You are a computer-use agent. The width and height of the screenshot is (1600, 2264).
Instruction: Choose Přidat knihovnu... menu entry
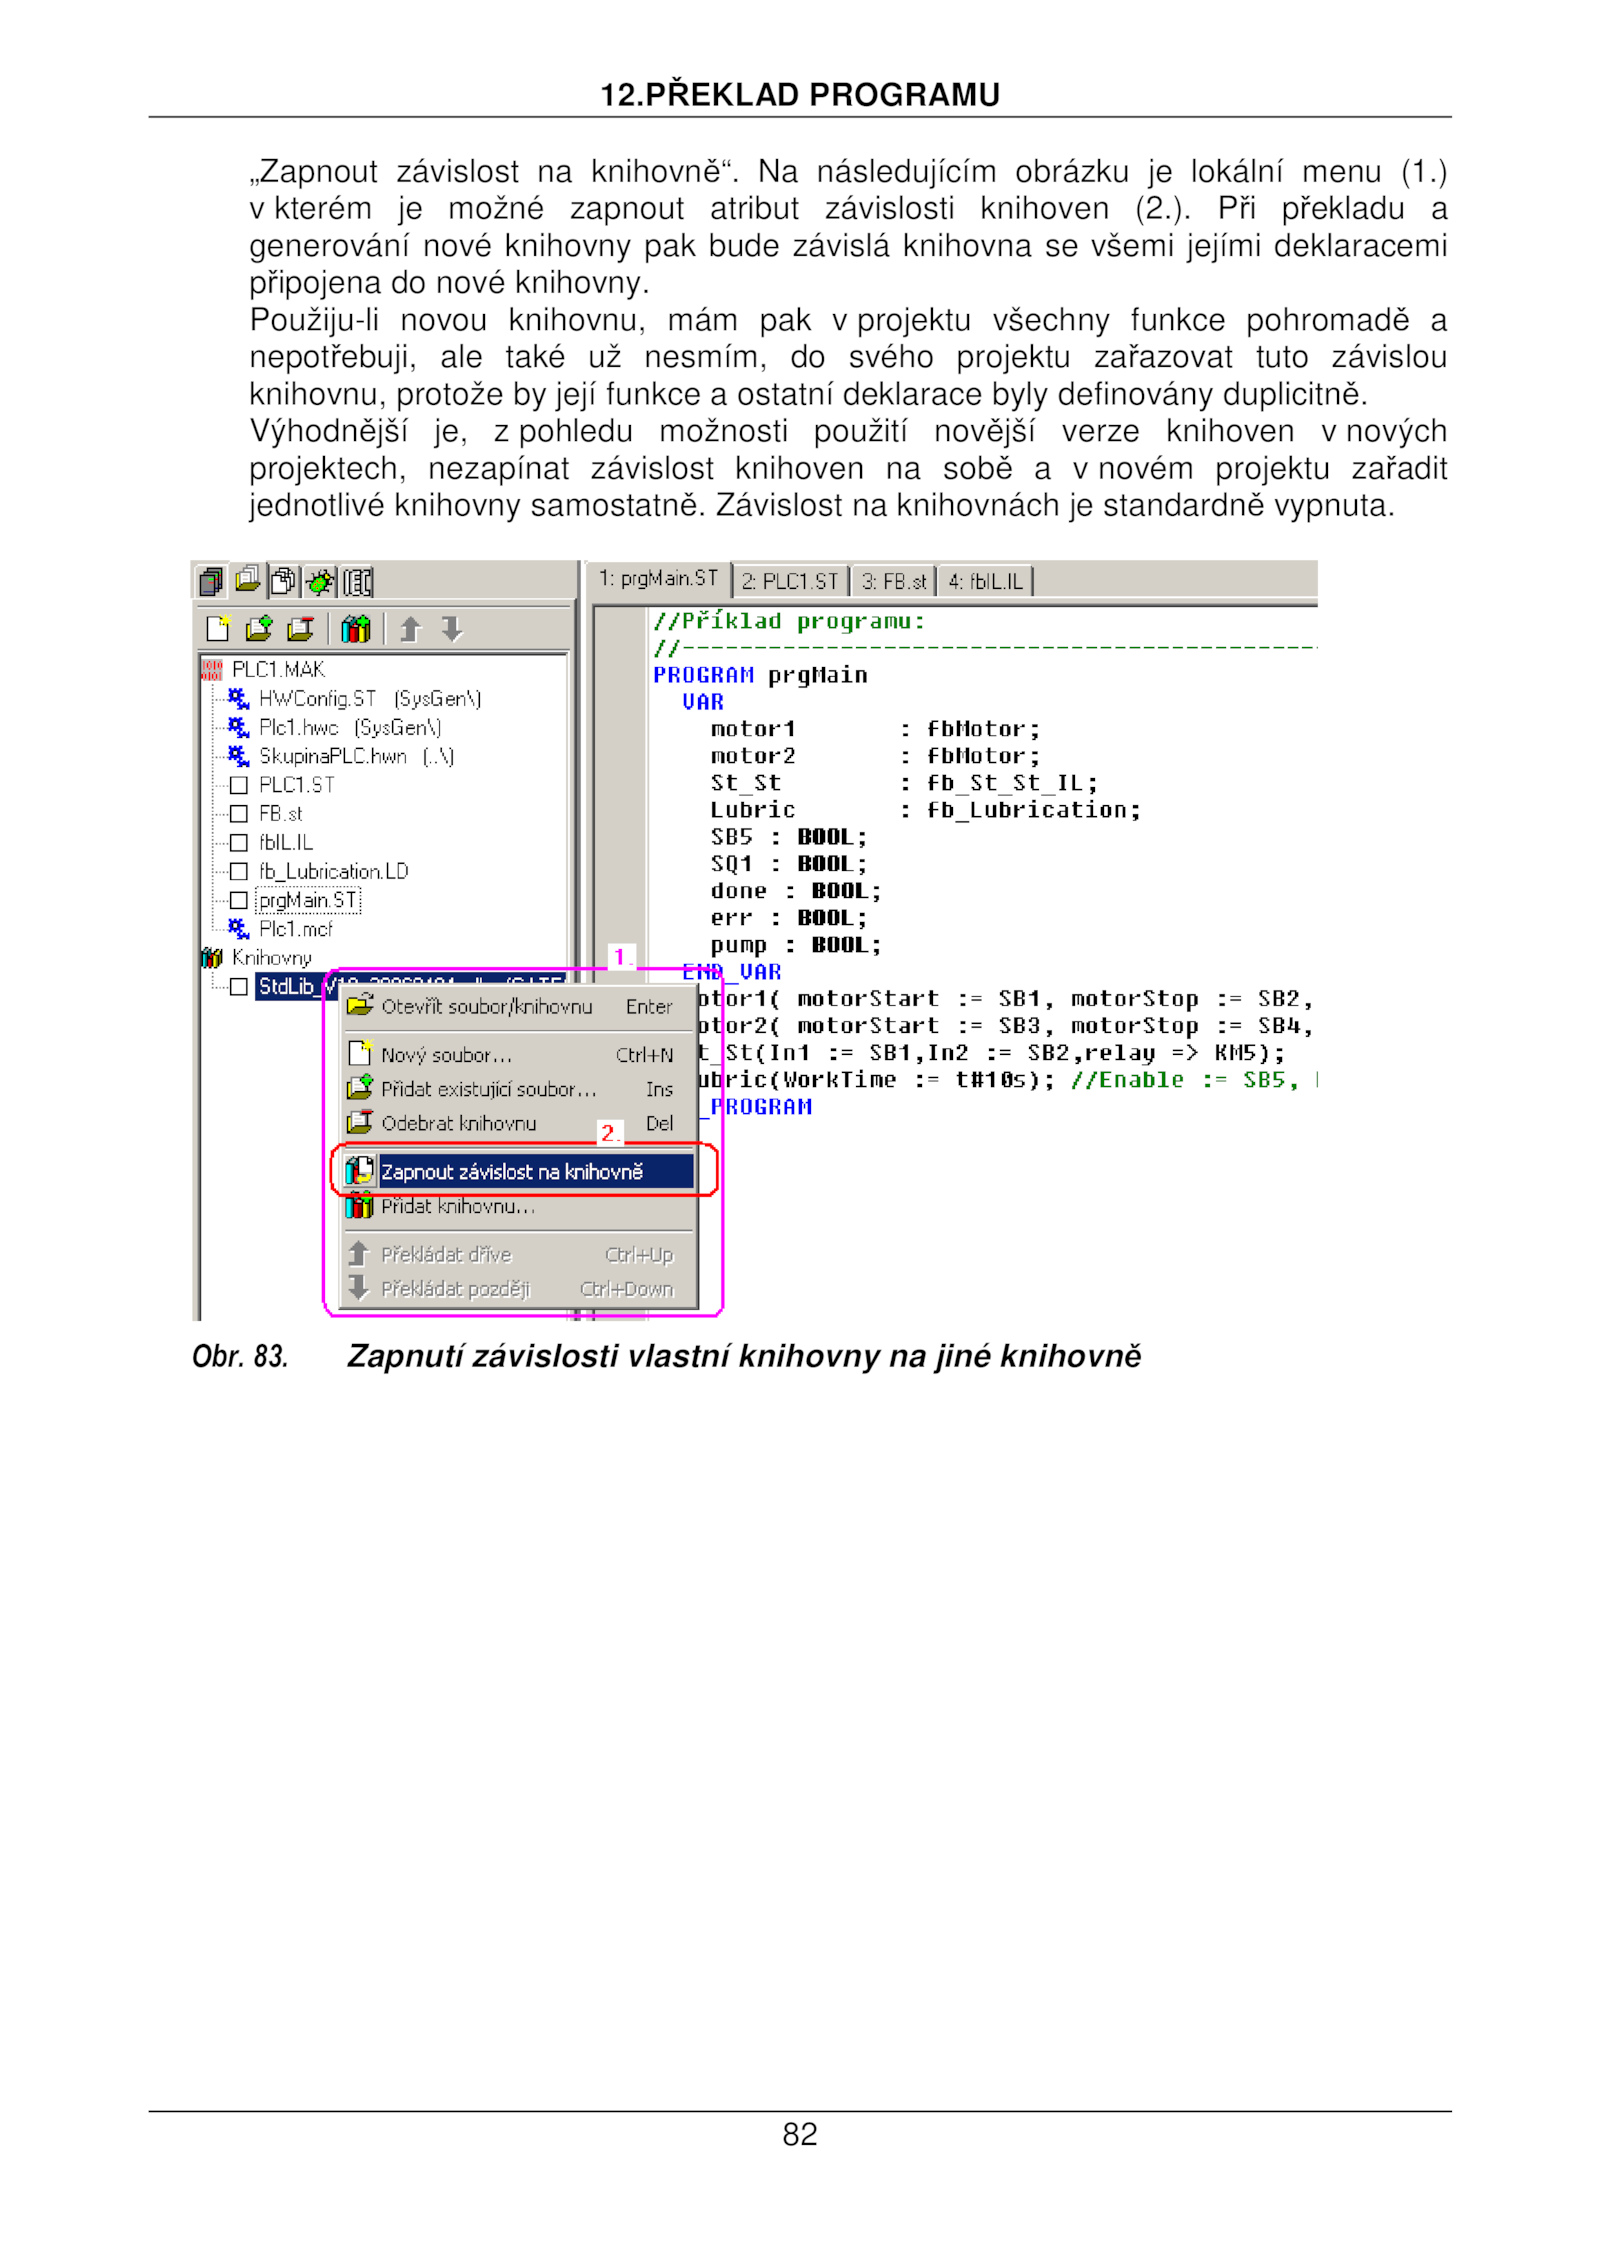(x=519, y=1207)
